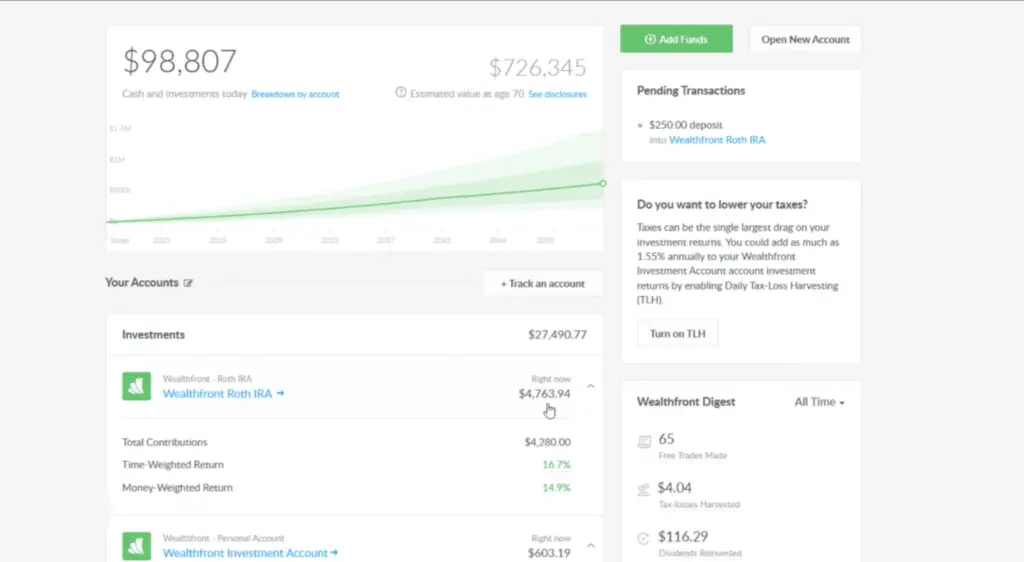This screenshot has width=1024, height=562.
Task: Click the Roth IRA balance $4,763.94
Action: point(544,394)
